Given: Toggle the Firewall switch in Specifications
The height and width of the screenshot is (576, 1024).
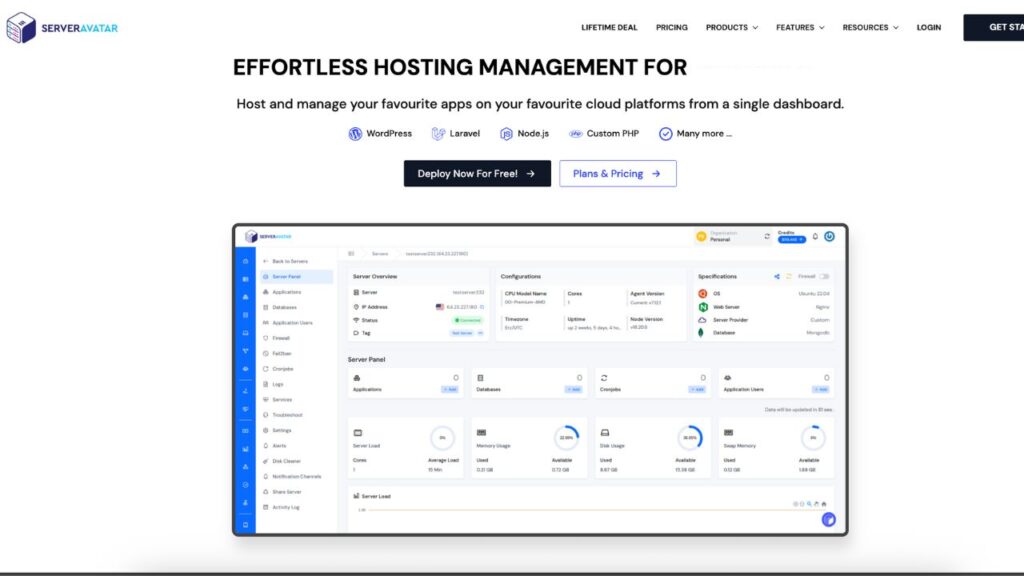Looking at the screenshot, I should pyautogui.click(x=824, y=276).
